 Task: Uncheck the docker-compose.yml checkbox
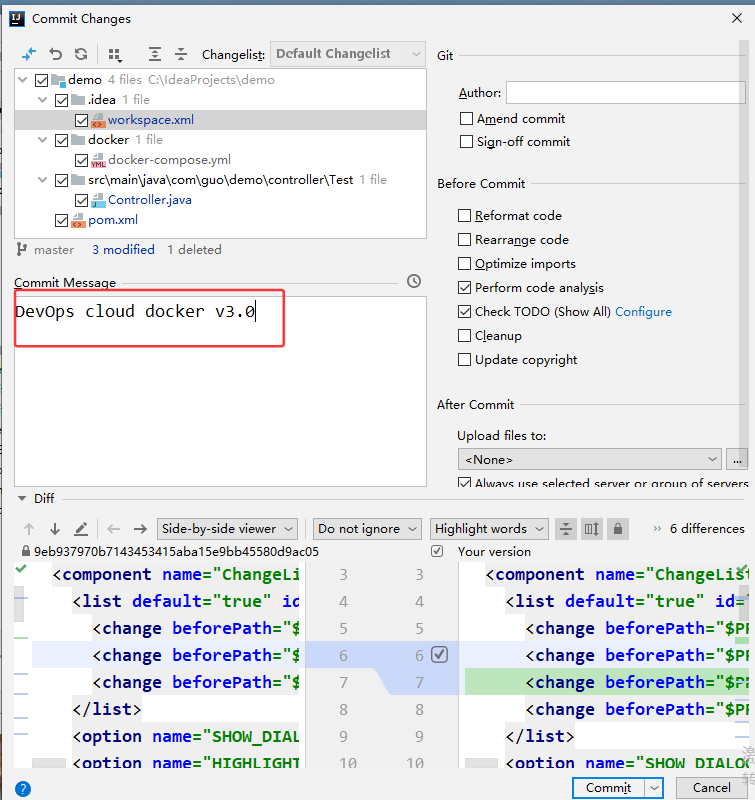[81, 160]
